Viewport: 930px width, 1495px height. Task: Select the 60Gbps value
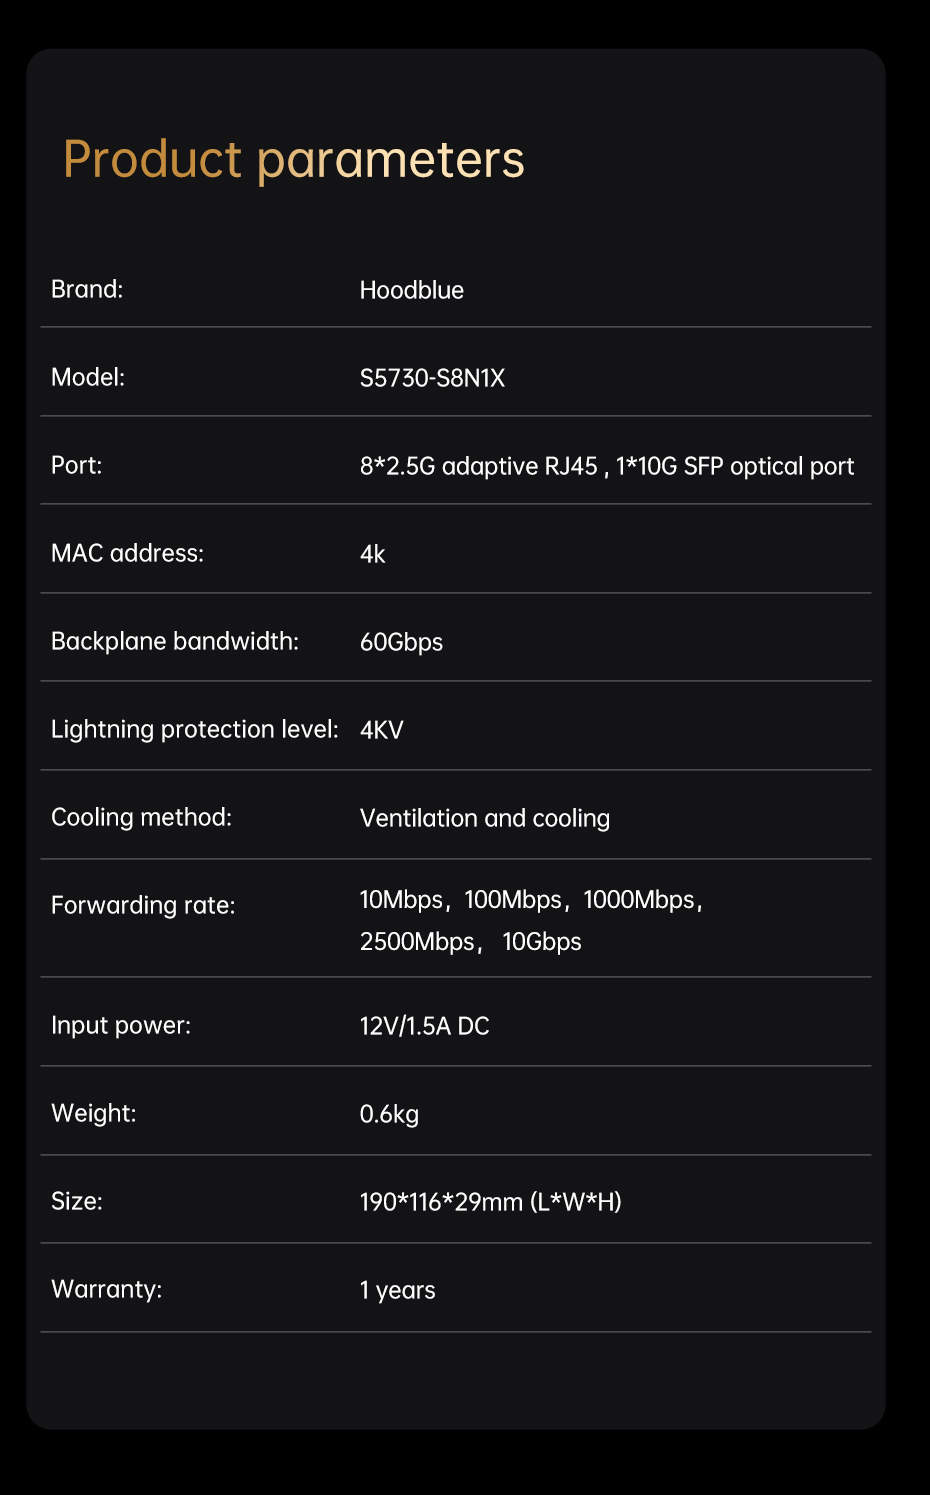(401, 642)
